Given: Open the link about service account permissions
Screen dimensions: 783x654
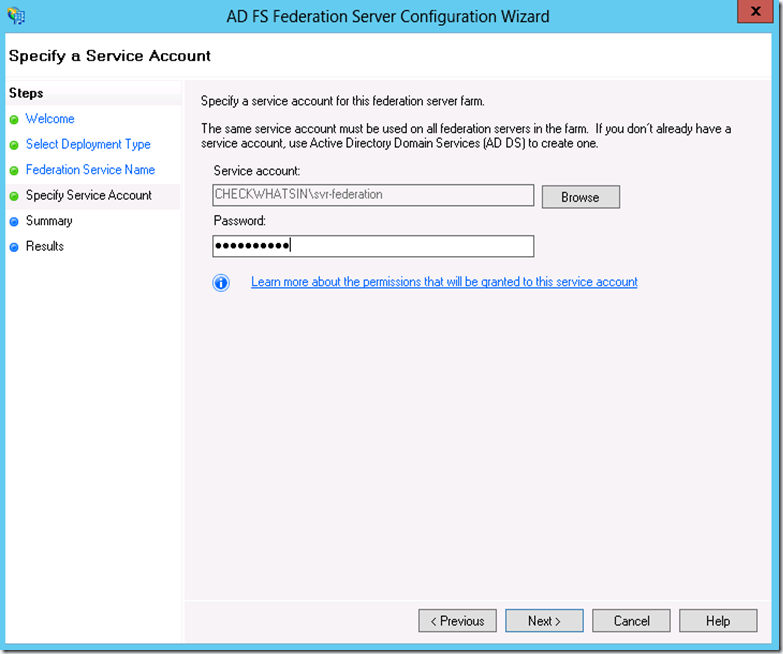Looking at the screenshot, I should (444, 282).
